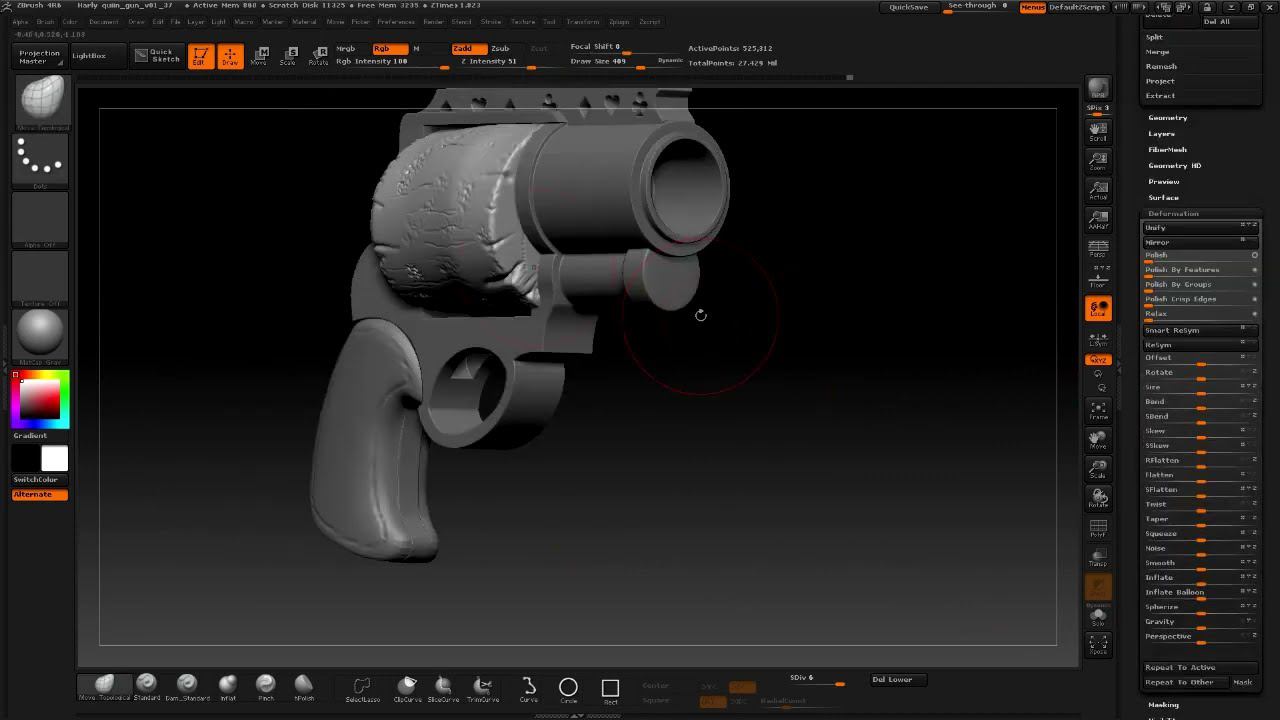Activate the Scale transform tool
The width and height of the screenshot is (1280, 720).
(288, 55)
